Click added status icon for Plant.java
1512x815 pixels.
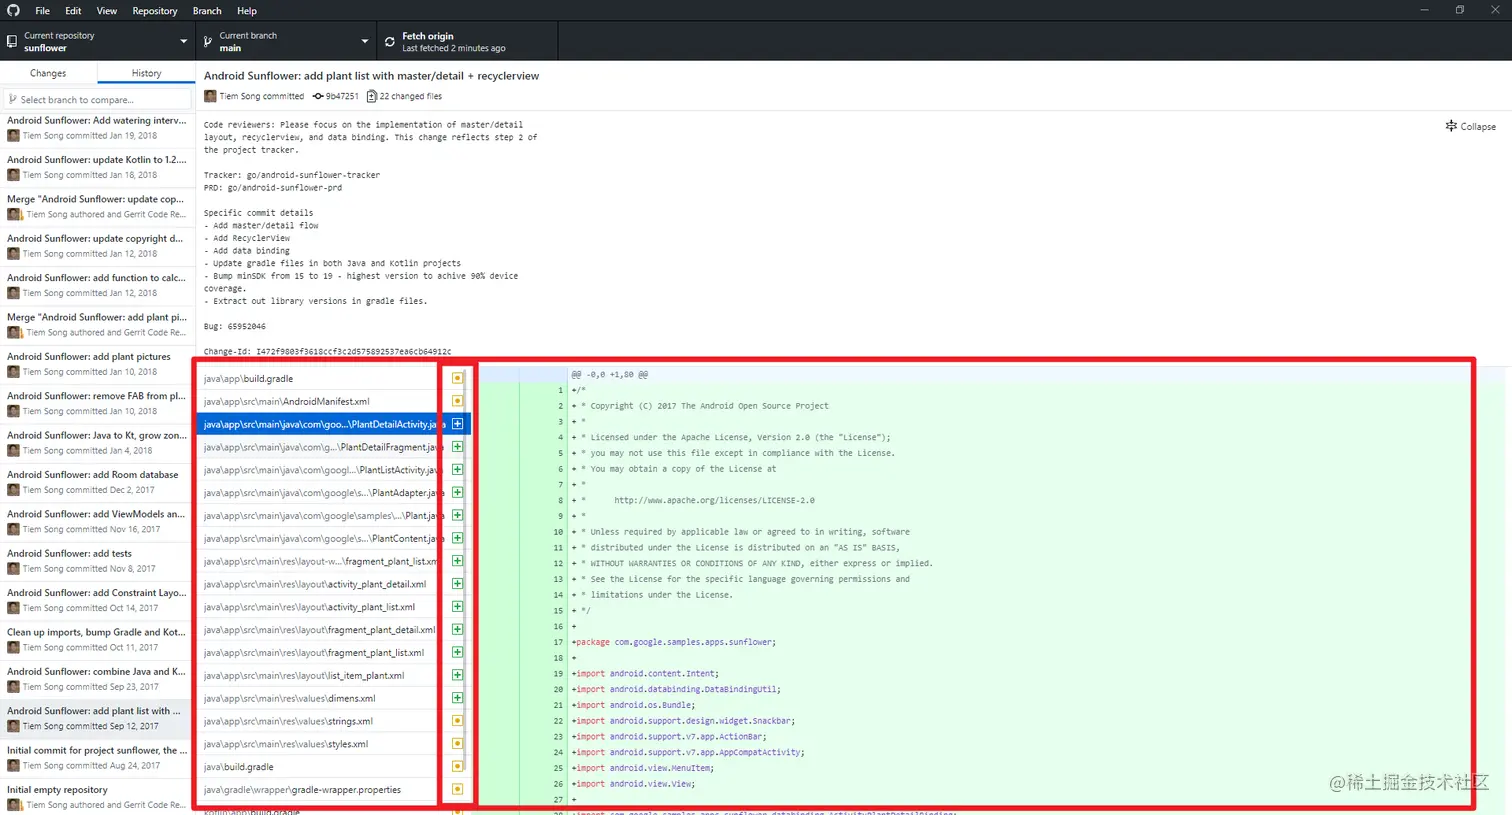[x=457, y=515]
